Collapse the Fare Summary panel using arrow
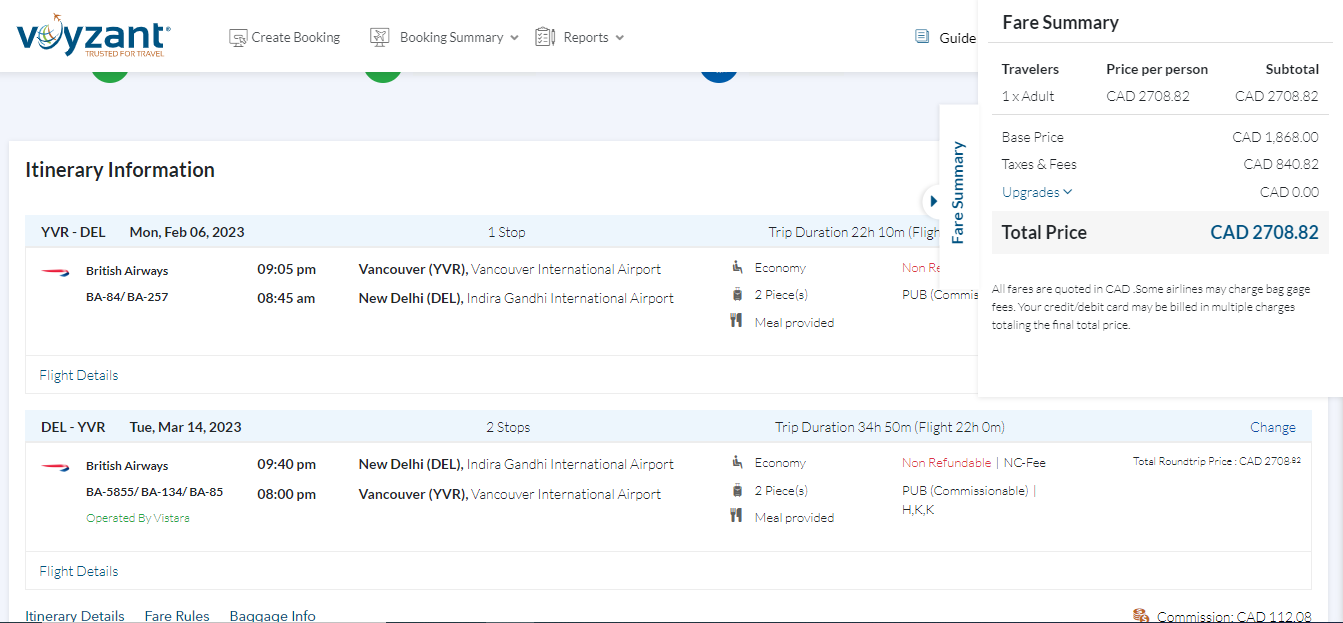Image resolution: width=1343 pixels, height=623 pixels. point(933,201)
